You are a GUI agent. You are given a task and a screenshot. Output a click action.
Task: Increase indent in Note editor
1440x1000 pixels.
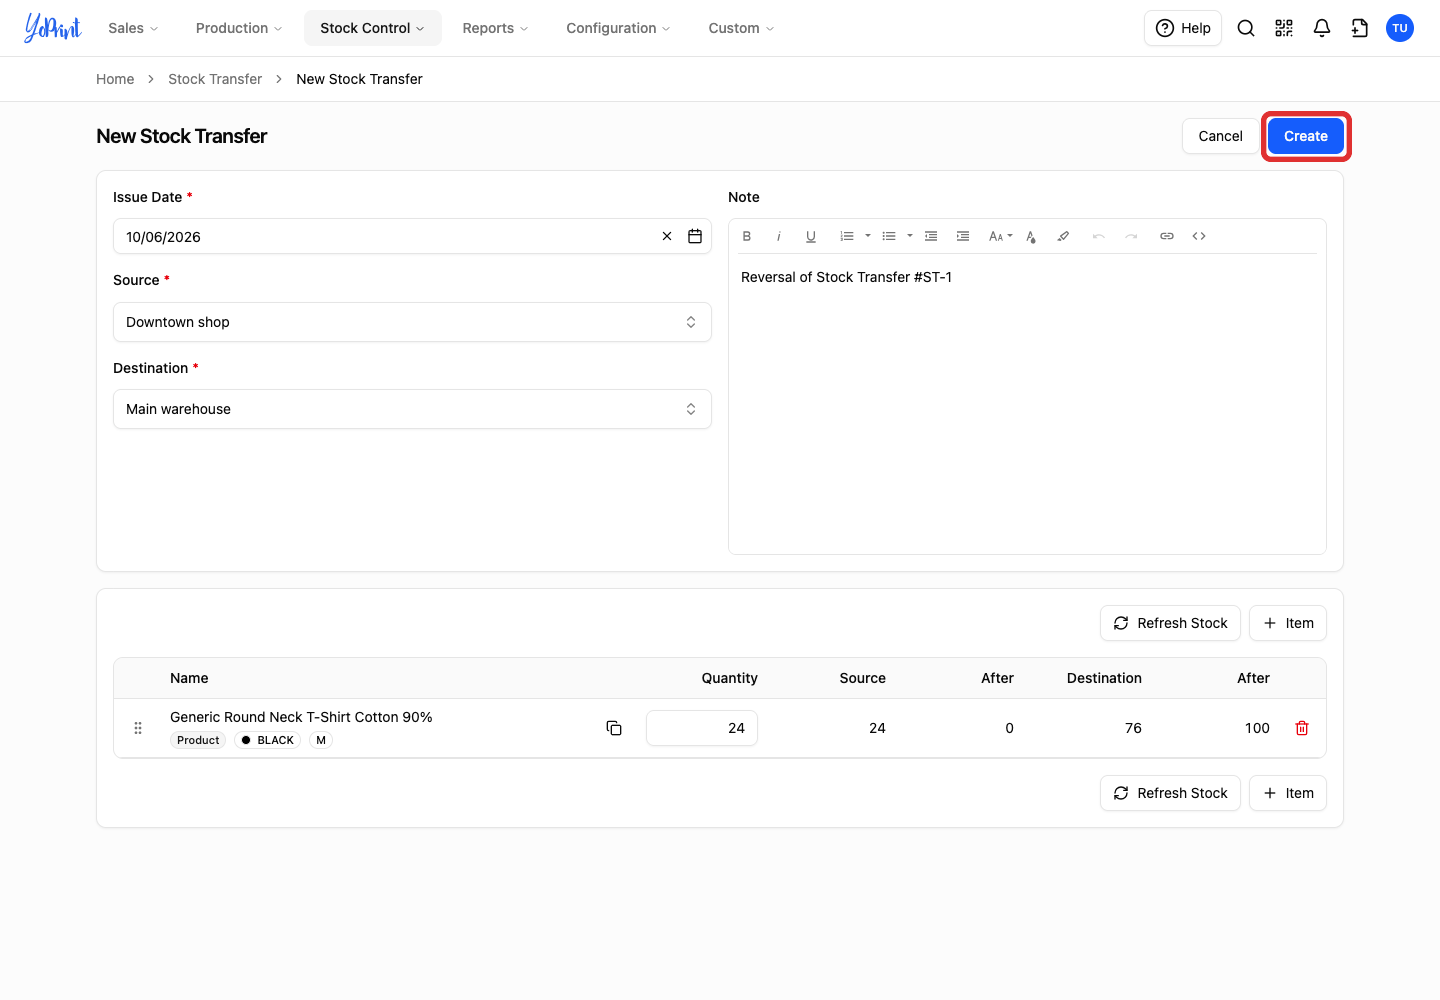click(963, 236)
